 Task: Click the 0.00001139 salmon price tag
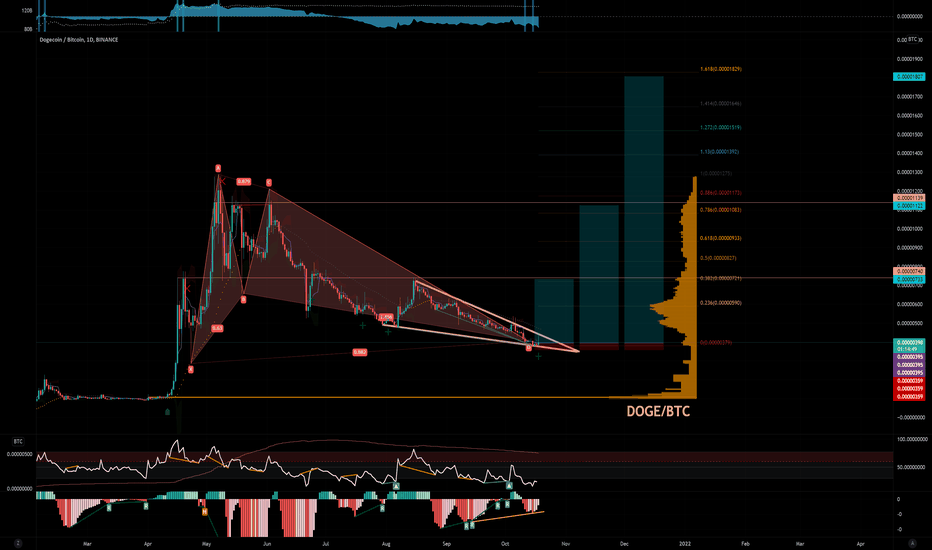(909, 198)
